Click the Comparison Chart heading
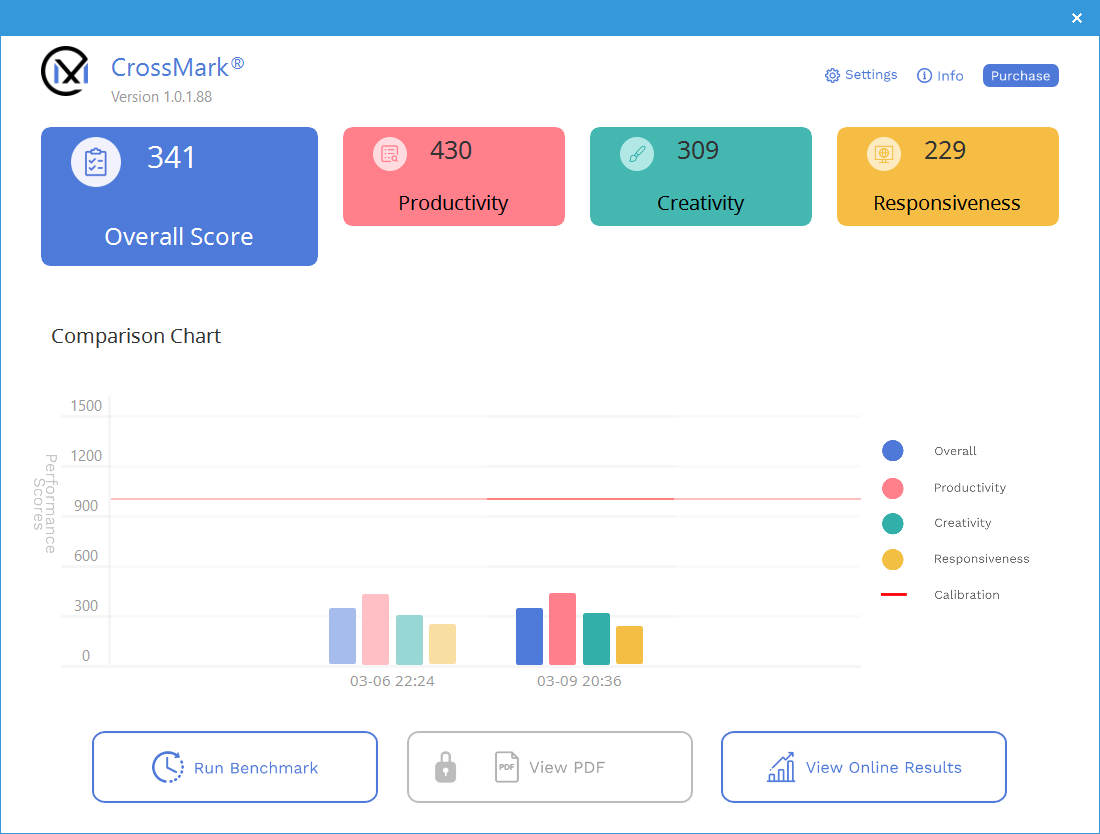Screen dimensions: 1100x834 point(136,336)
